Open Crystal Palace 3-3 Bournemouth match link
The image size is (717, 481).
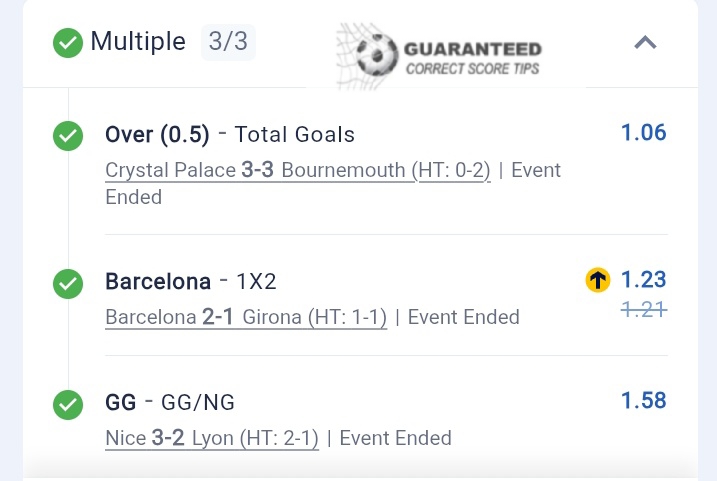(x=297, y=170)
